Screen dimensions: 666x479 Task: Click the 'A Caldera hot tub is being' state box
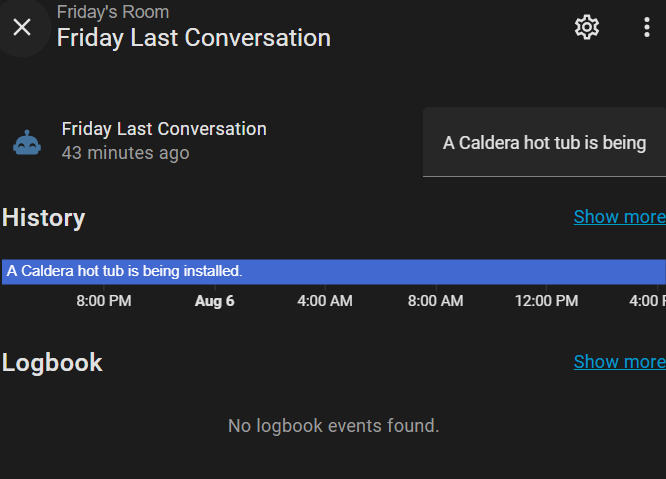click(x=544, y=143)
